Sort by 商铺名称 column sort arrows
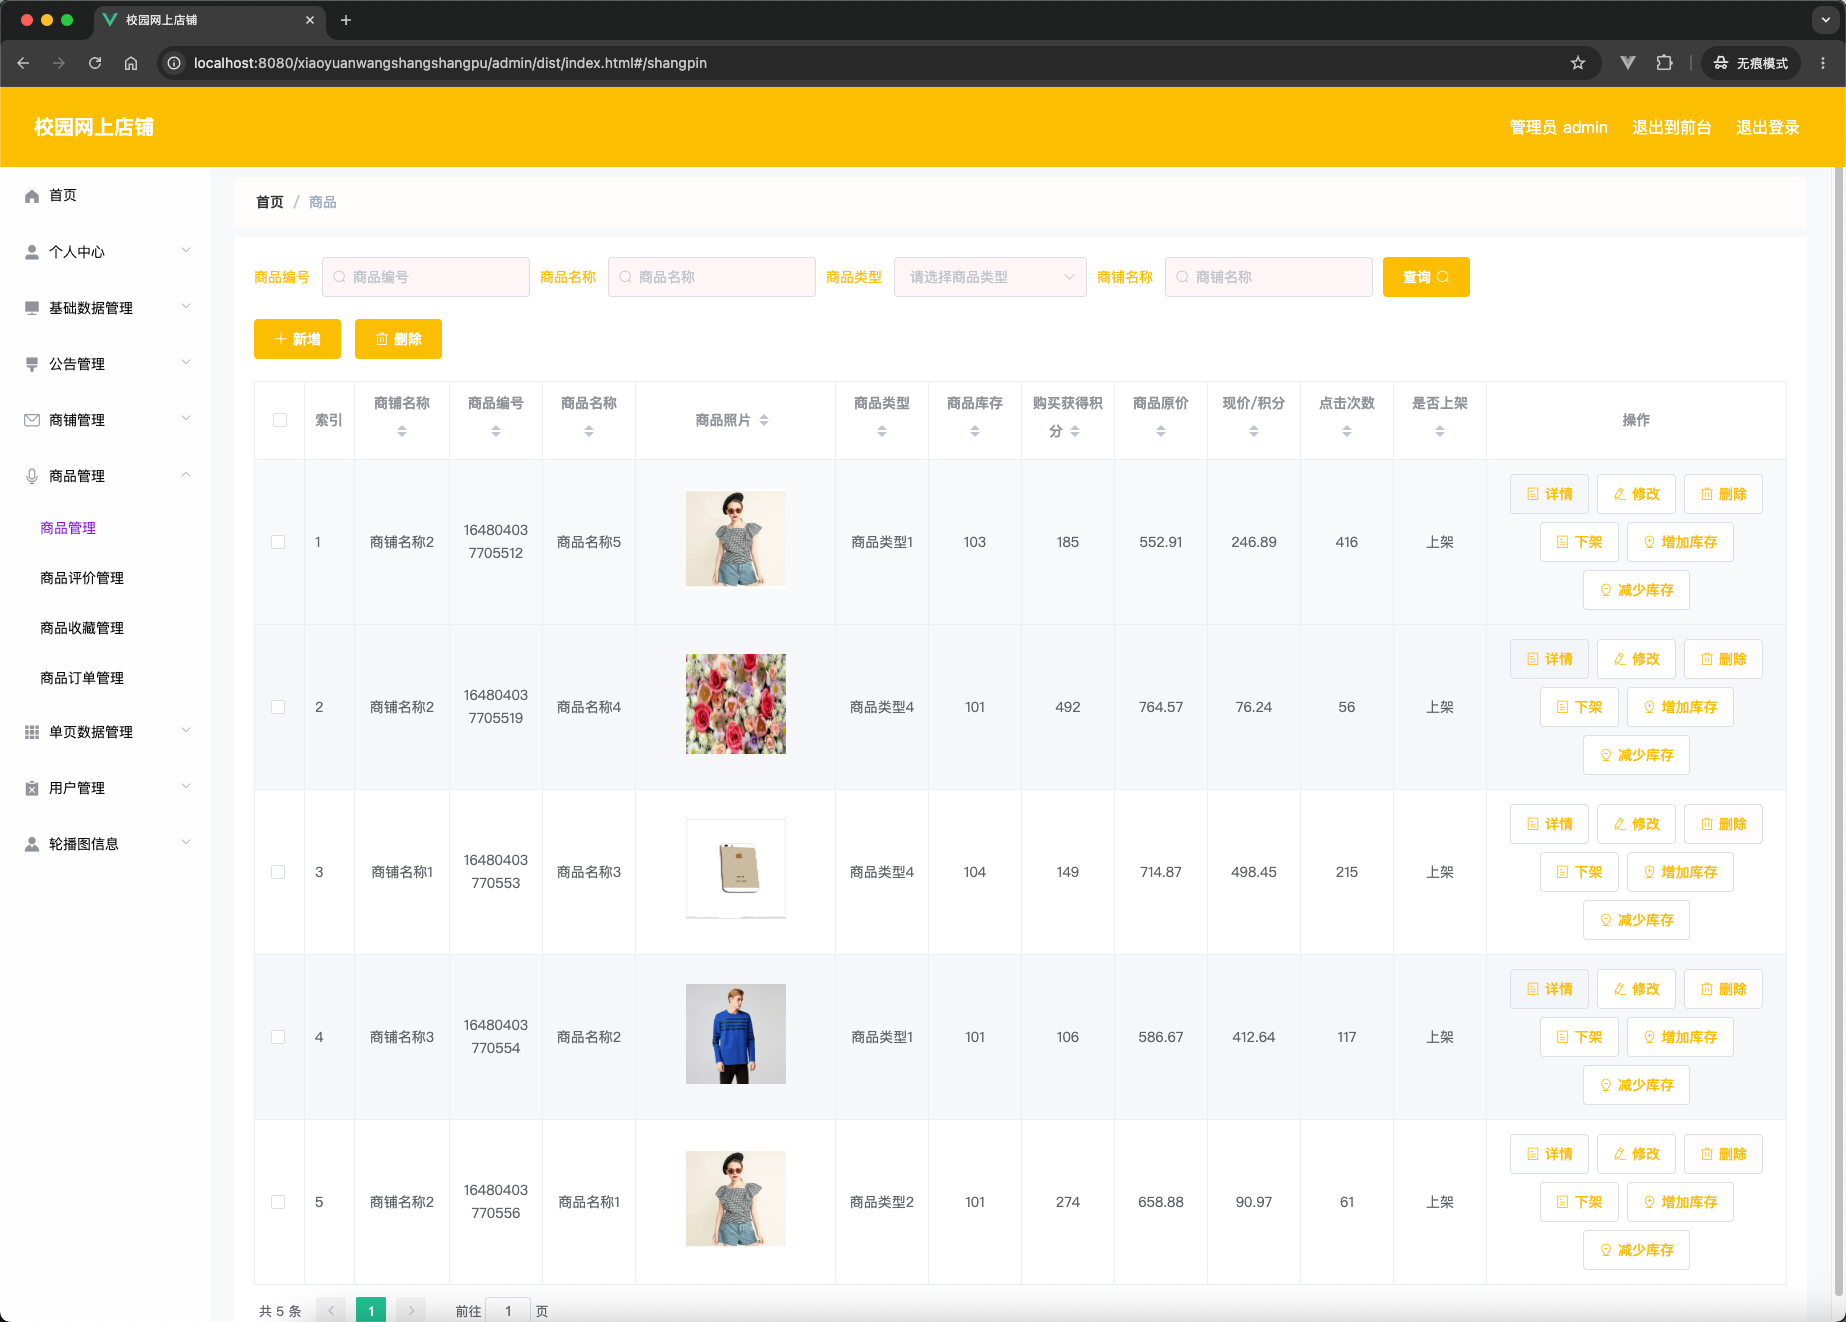The height and width of the screenshot is (1322, 1846). (402, 431)
